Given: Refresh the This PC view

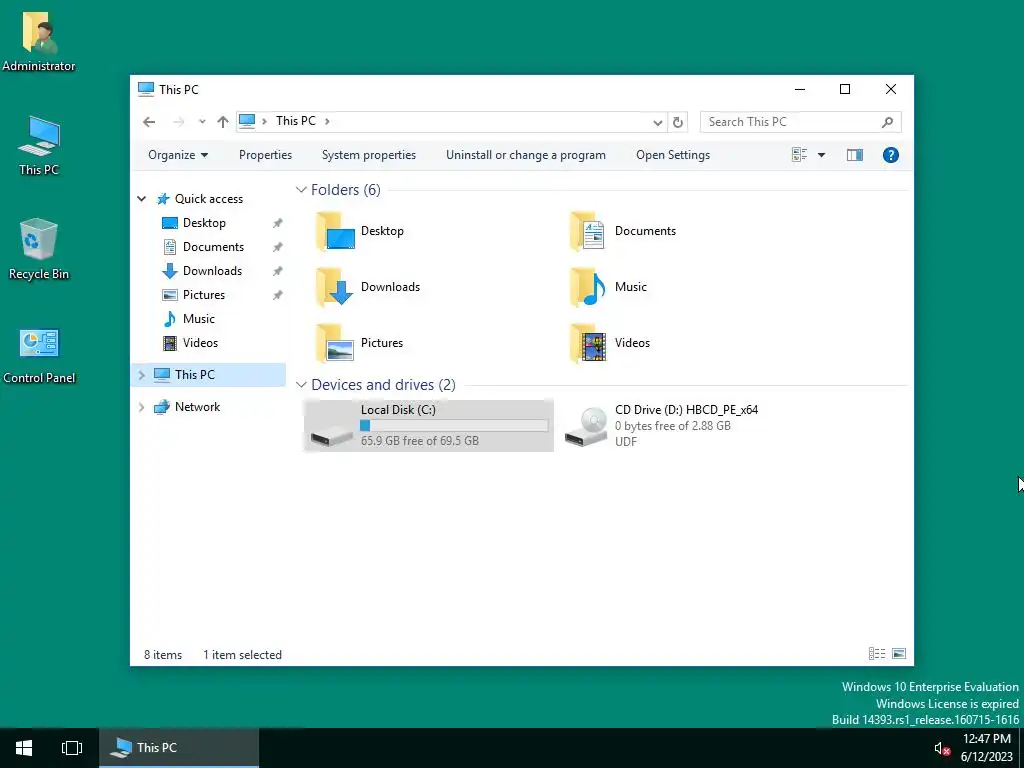Looking at the screenshot, I should coord(678,122).
